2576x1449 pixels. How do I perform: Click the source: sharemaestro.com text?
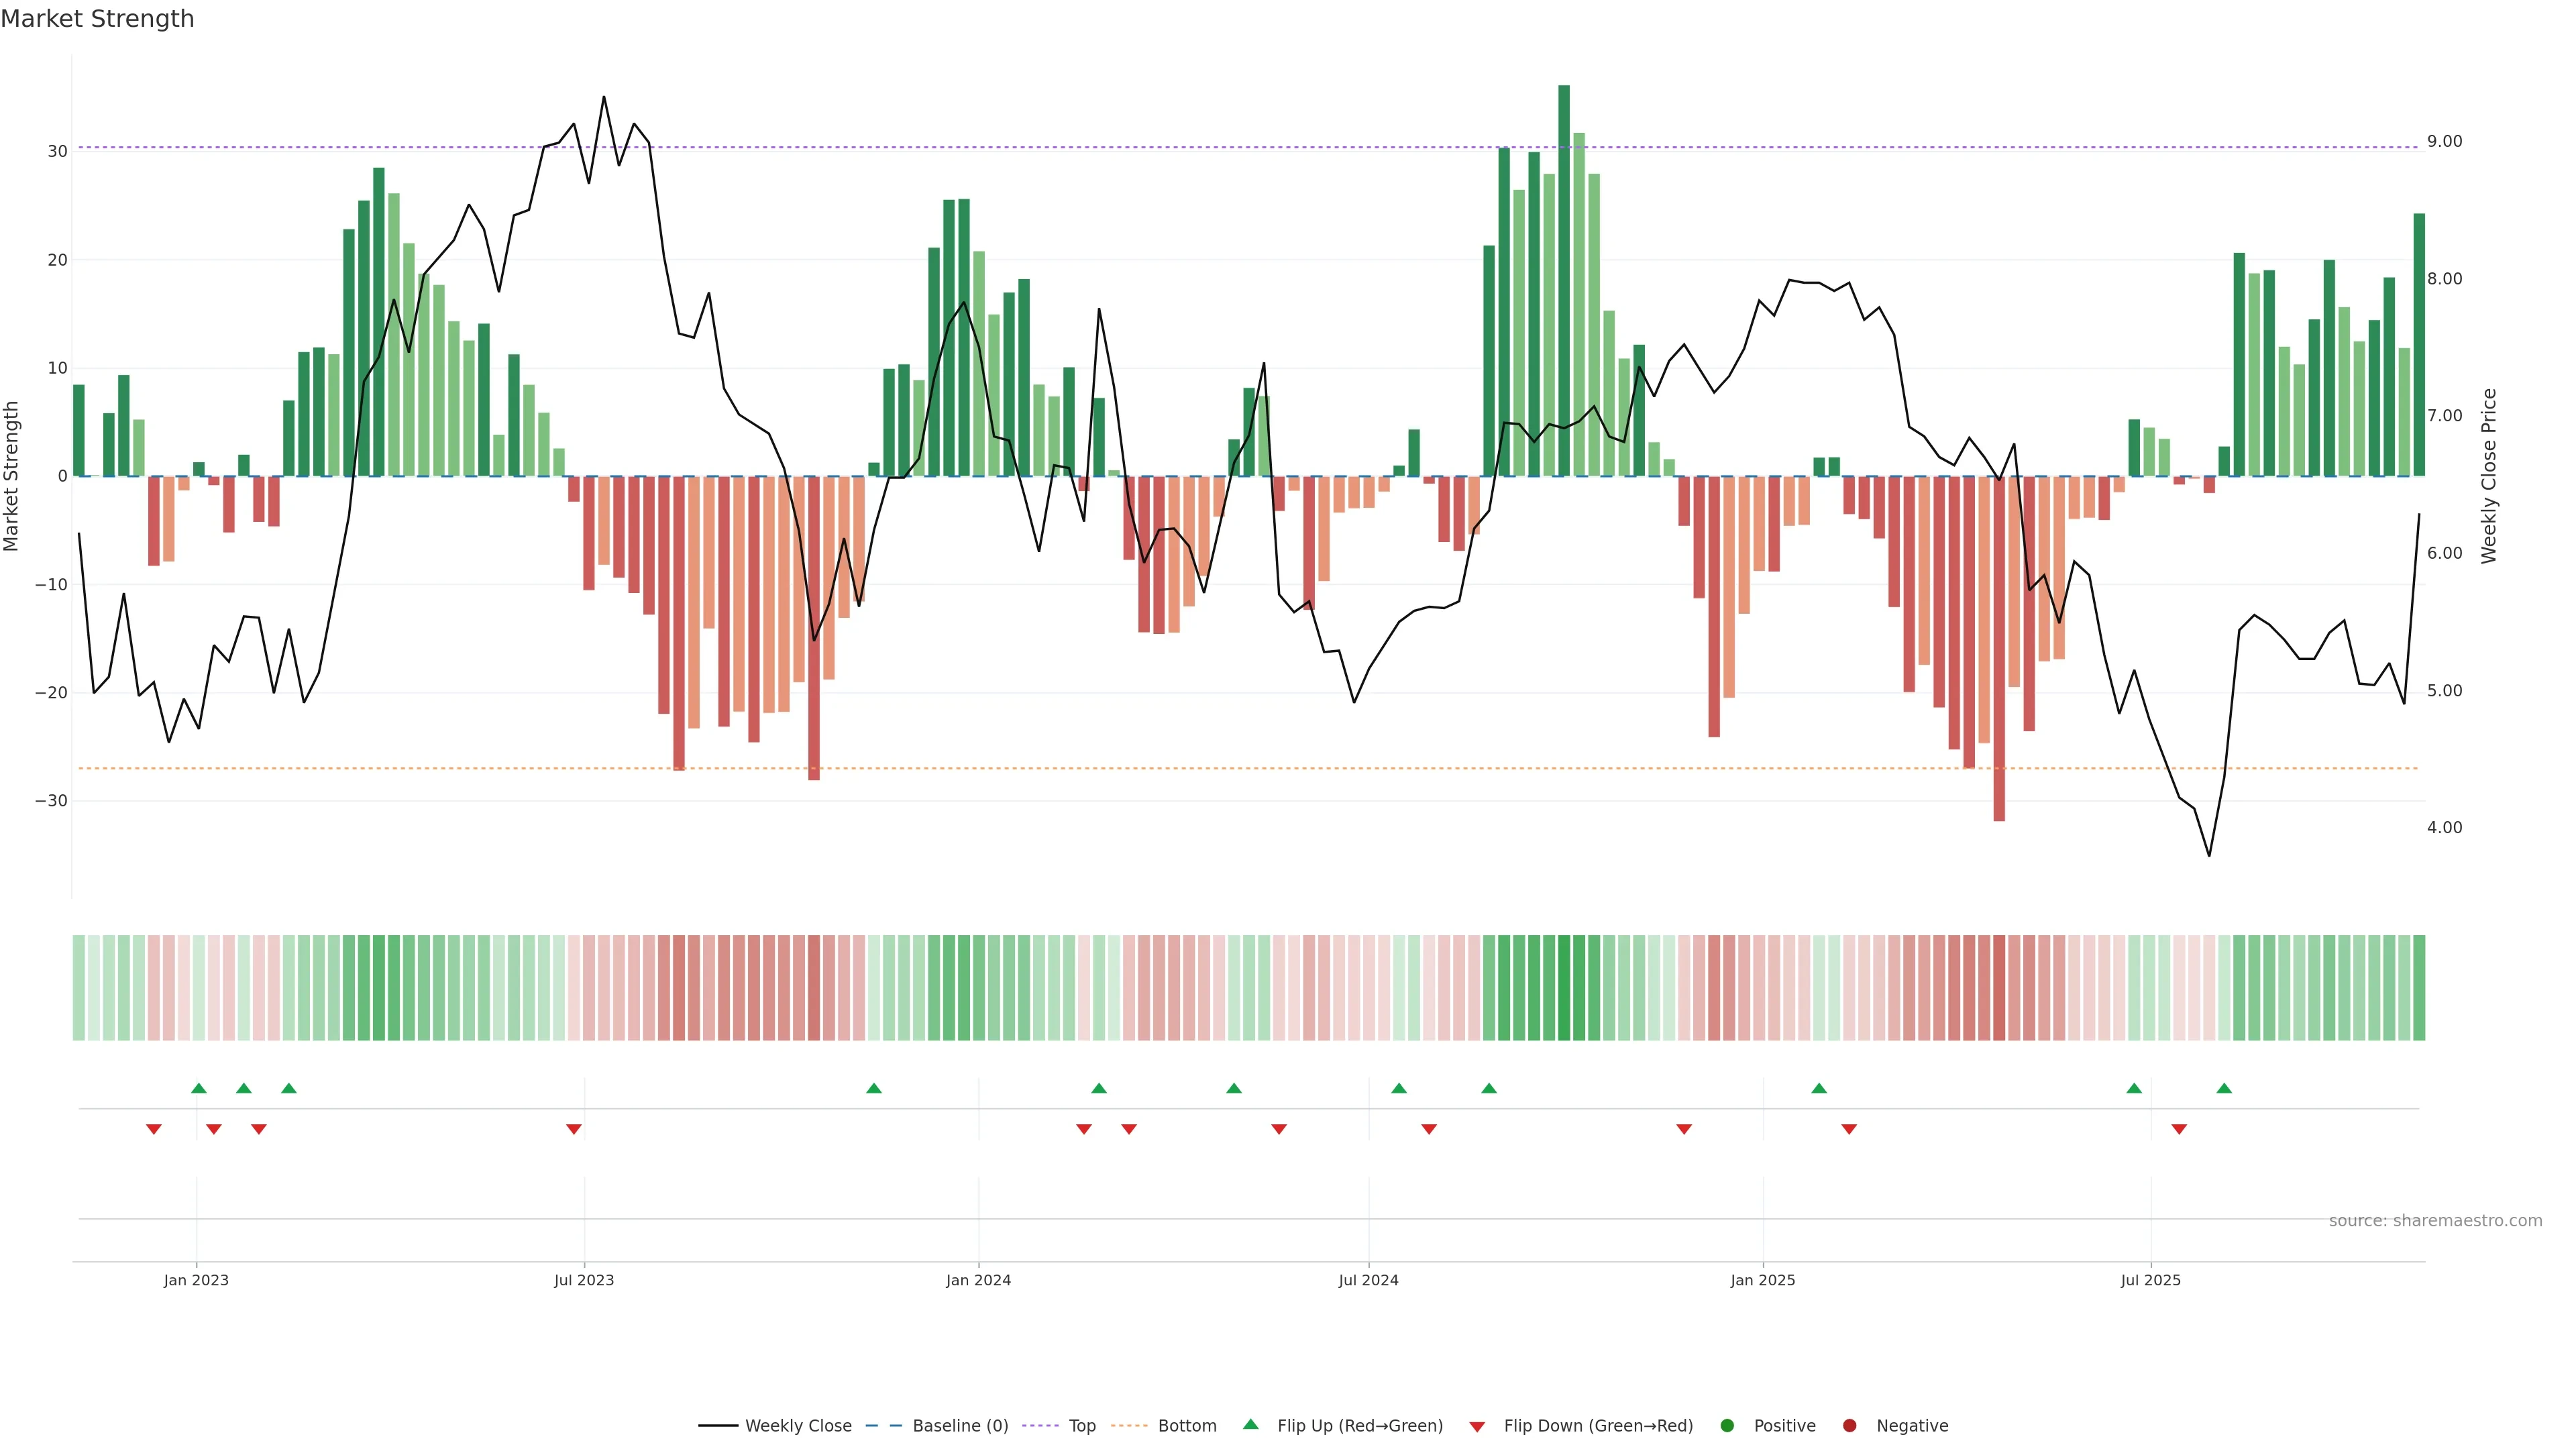[2435, 1221]
